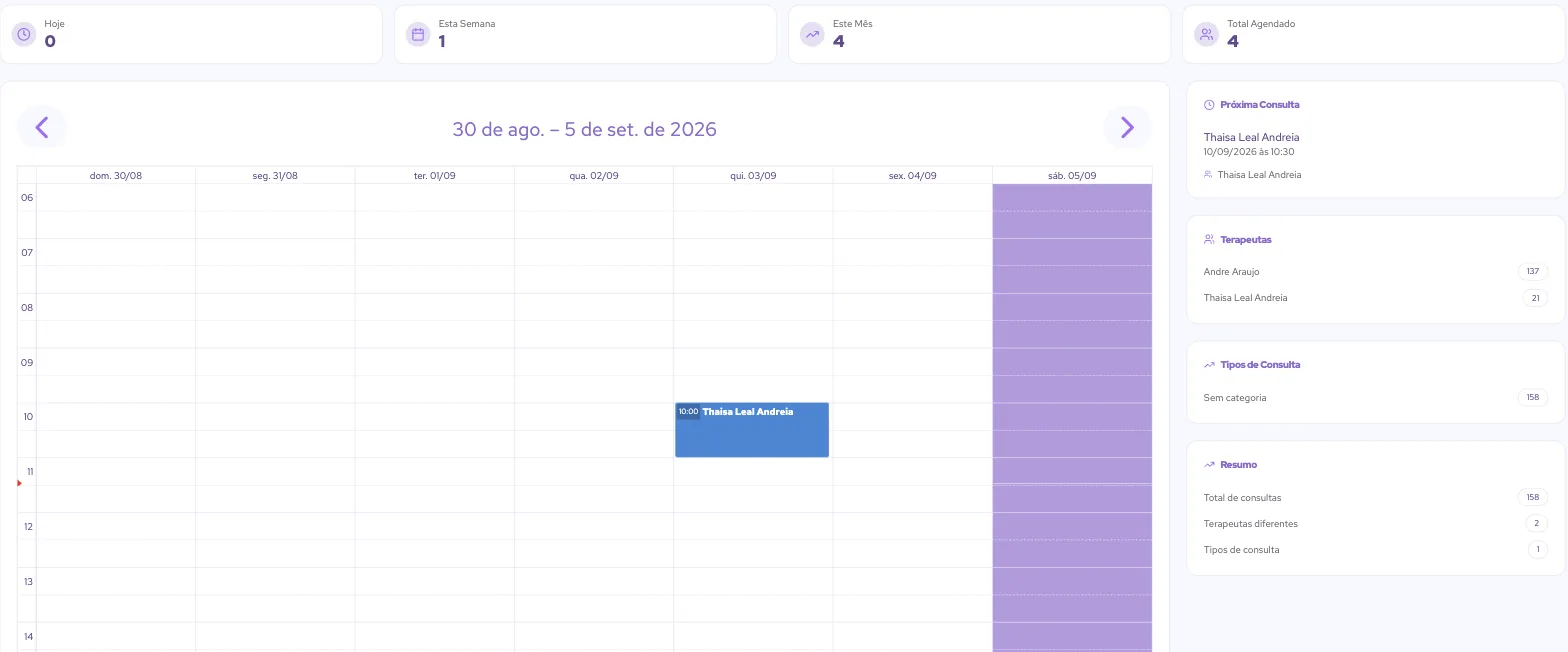Viewport: 1568px width, 652px height.
Task: Click Terapeutas diferentes row in Resumo
Action: [1376, 524]
